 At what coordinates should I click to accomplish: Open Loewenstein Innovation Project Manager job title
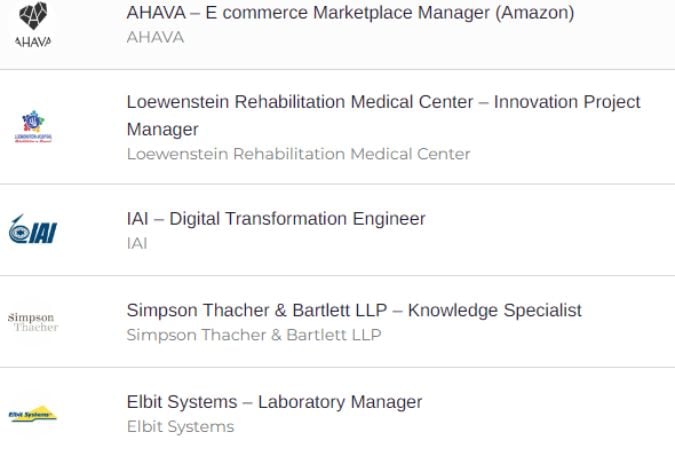[383, 115]
